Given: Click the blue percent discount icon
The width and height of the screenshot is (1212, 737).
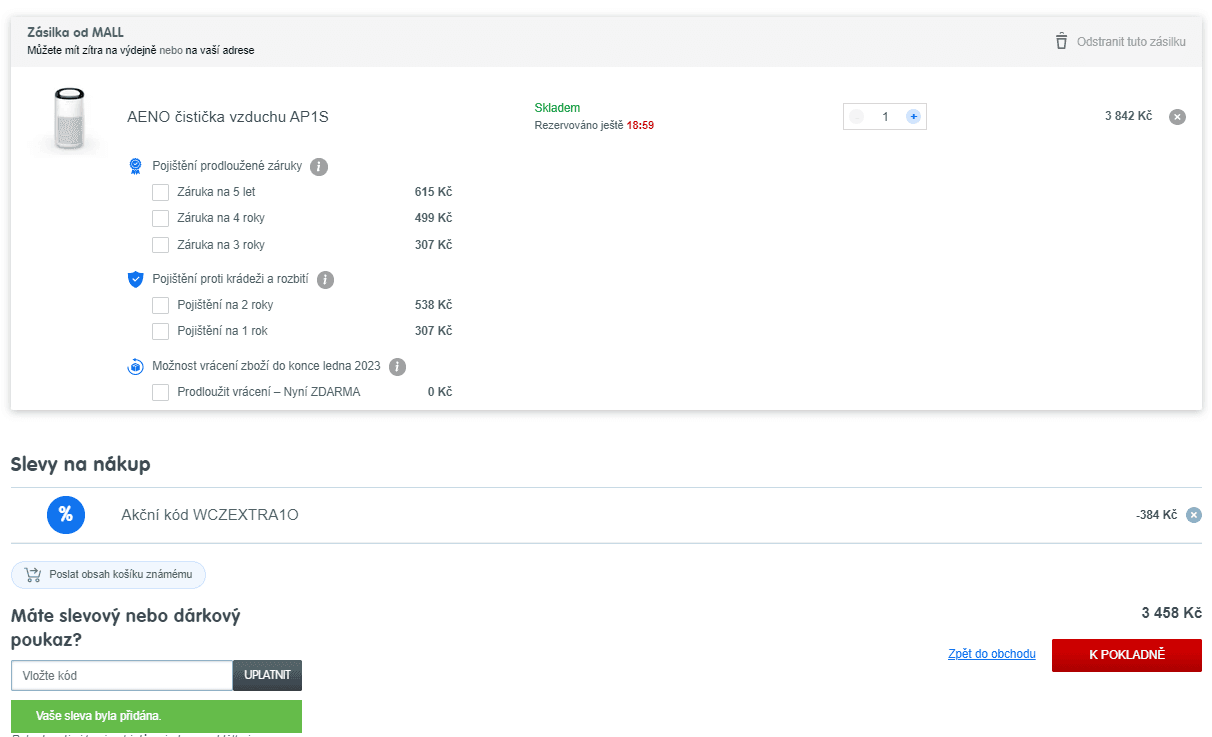Looking at the screenshot, I should click(66, 515).
